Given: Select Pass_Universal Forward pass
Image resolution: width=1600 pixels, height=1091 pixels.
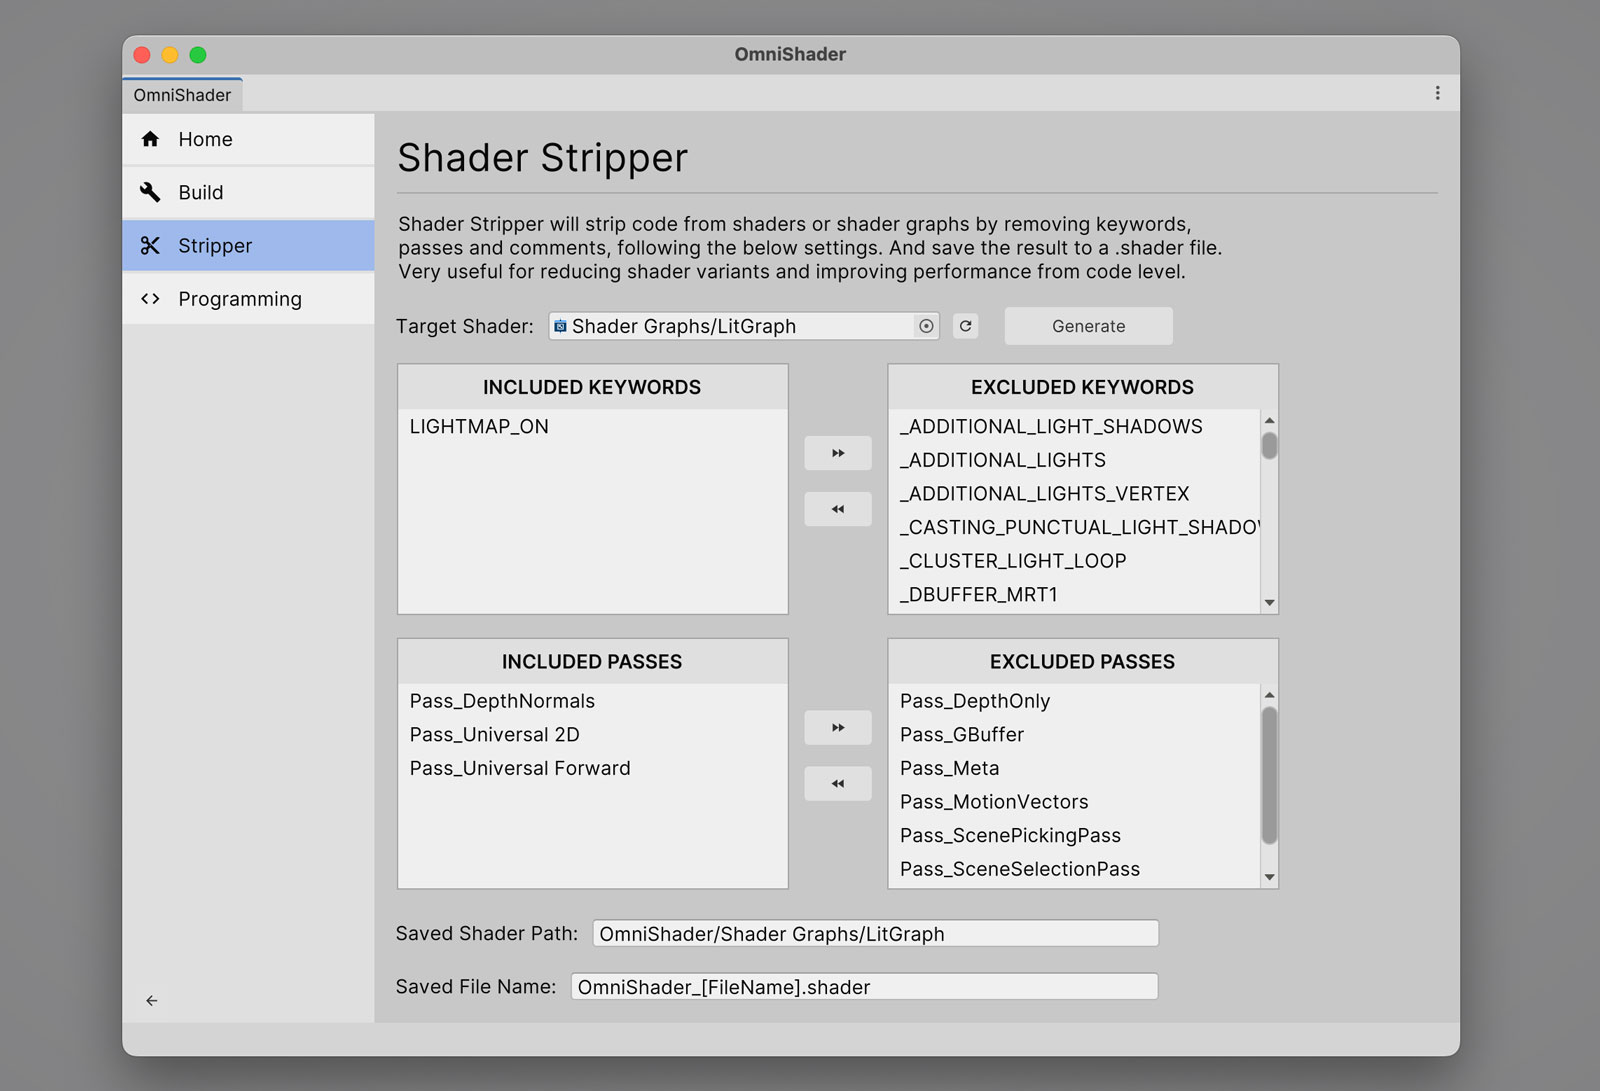Looking at the screenshot, I should tap(592, 768).
